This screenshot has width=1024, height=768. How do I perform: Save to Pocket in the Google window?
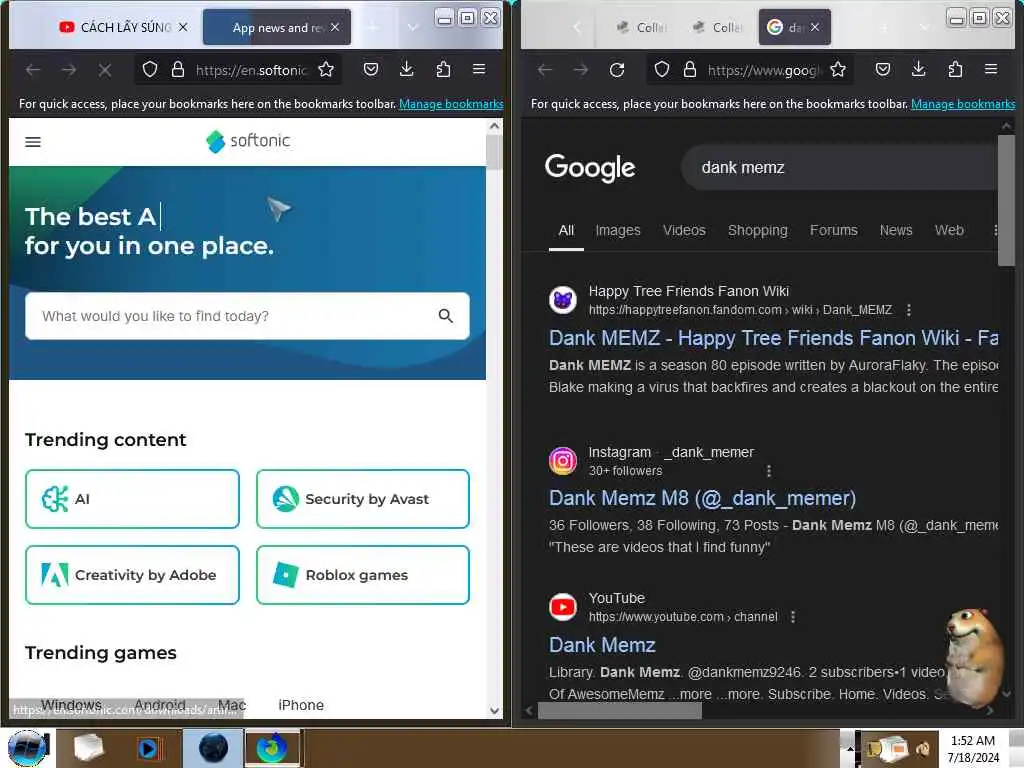[x=883, y=69]
